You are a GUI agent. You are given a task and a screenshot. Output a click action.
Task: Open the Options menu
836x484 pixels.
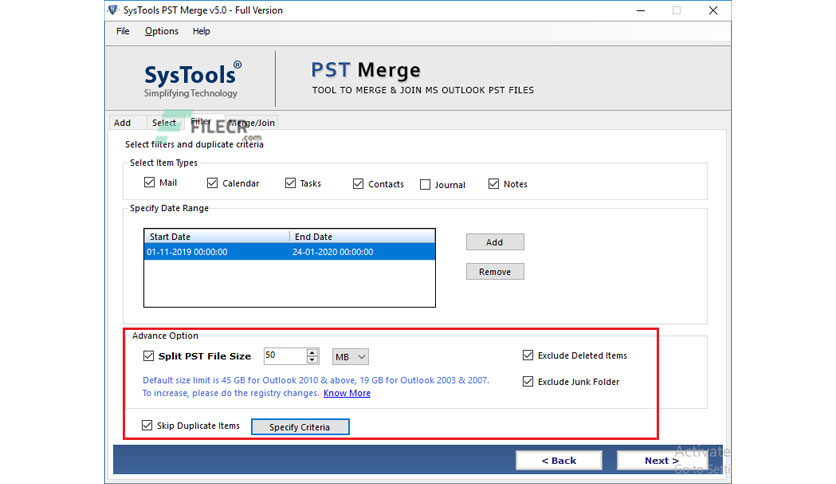162,31
